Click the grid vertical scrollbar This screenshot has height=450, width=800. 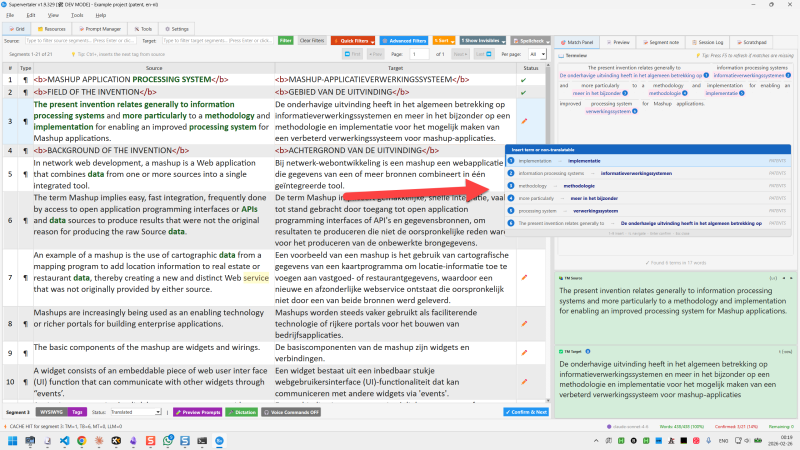coord(548,230)
